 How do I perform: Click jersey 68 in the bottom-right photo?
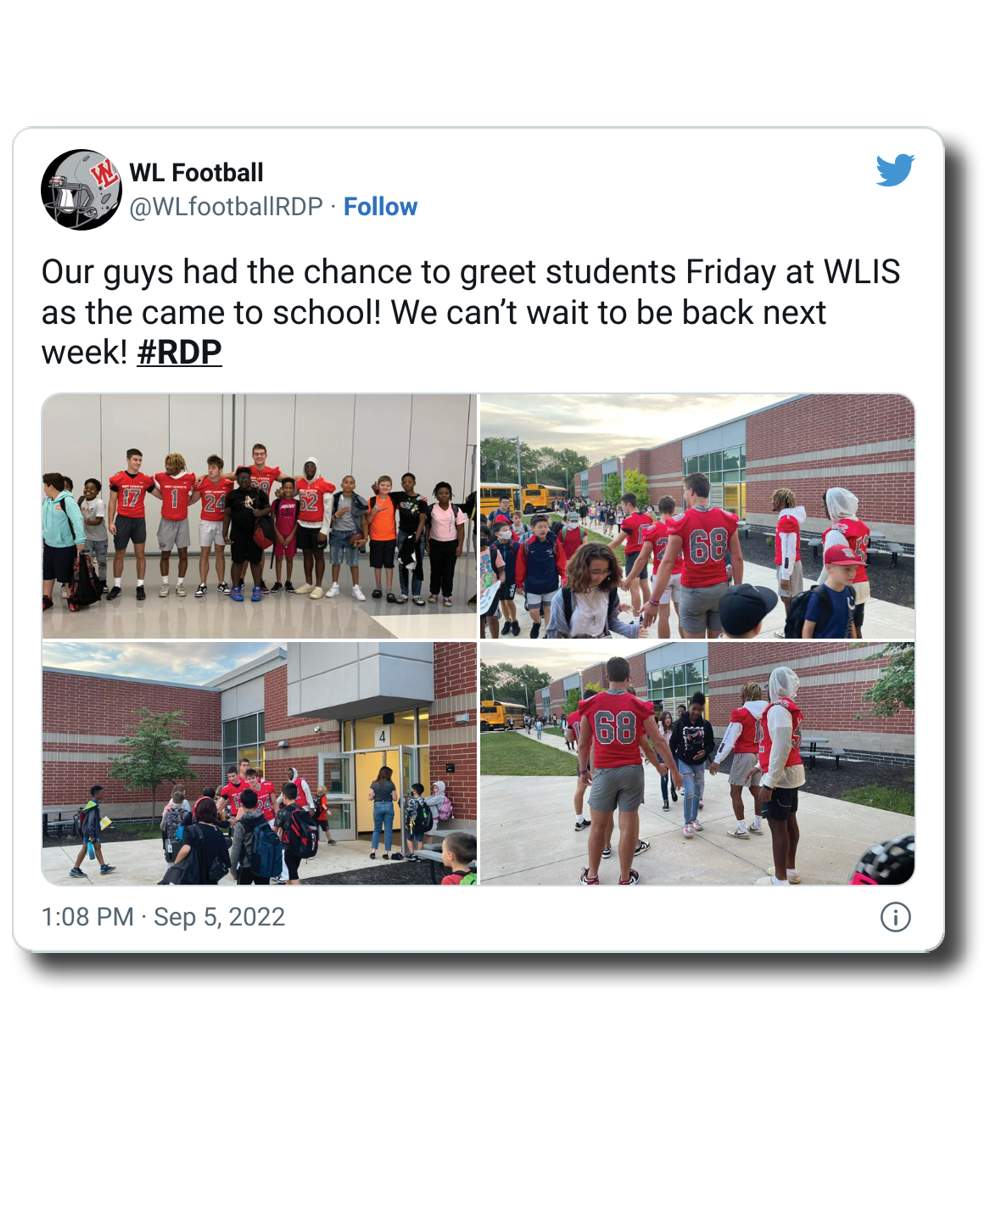point(615,727)
